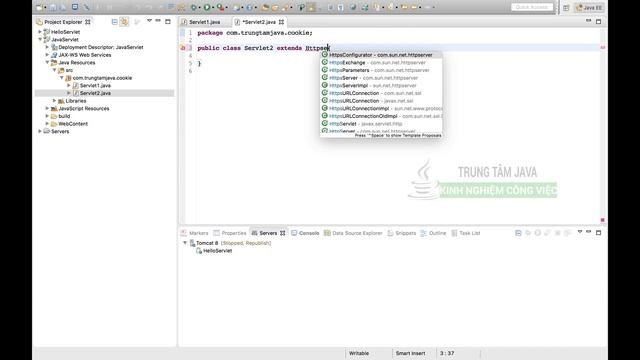Image resolution: width=640 pixels, height=360 pixels.
Task: Choose HttpsParameters from the autocomplete list
Action: point(381,70)
